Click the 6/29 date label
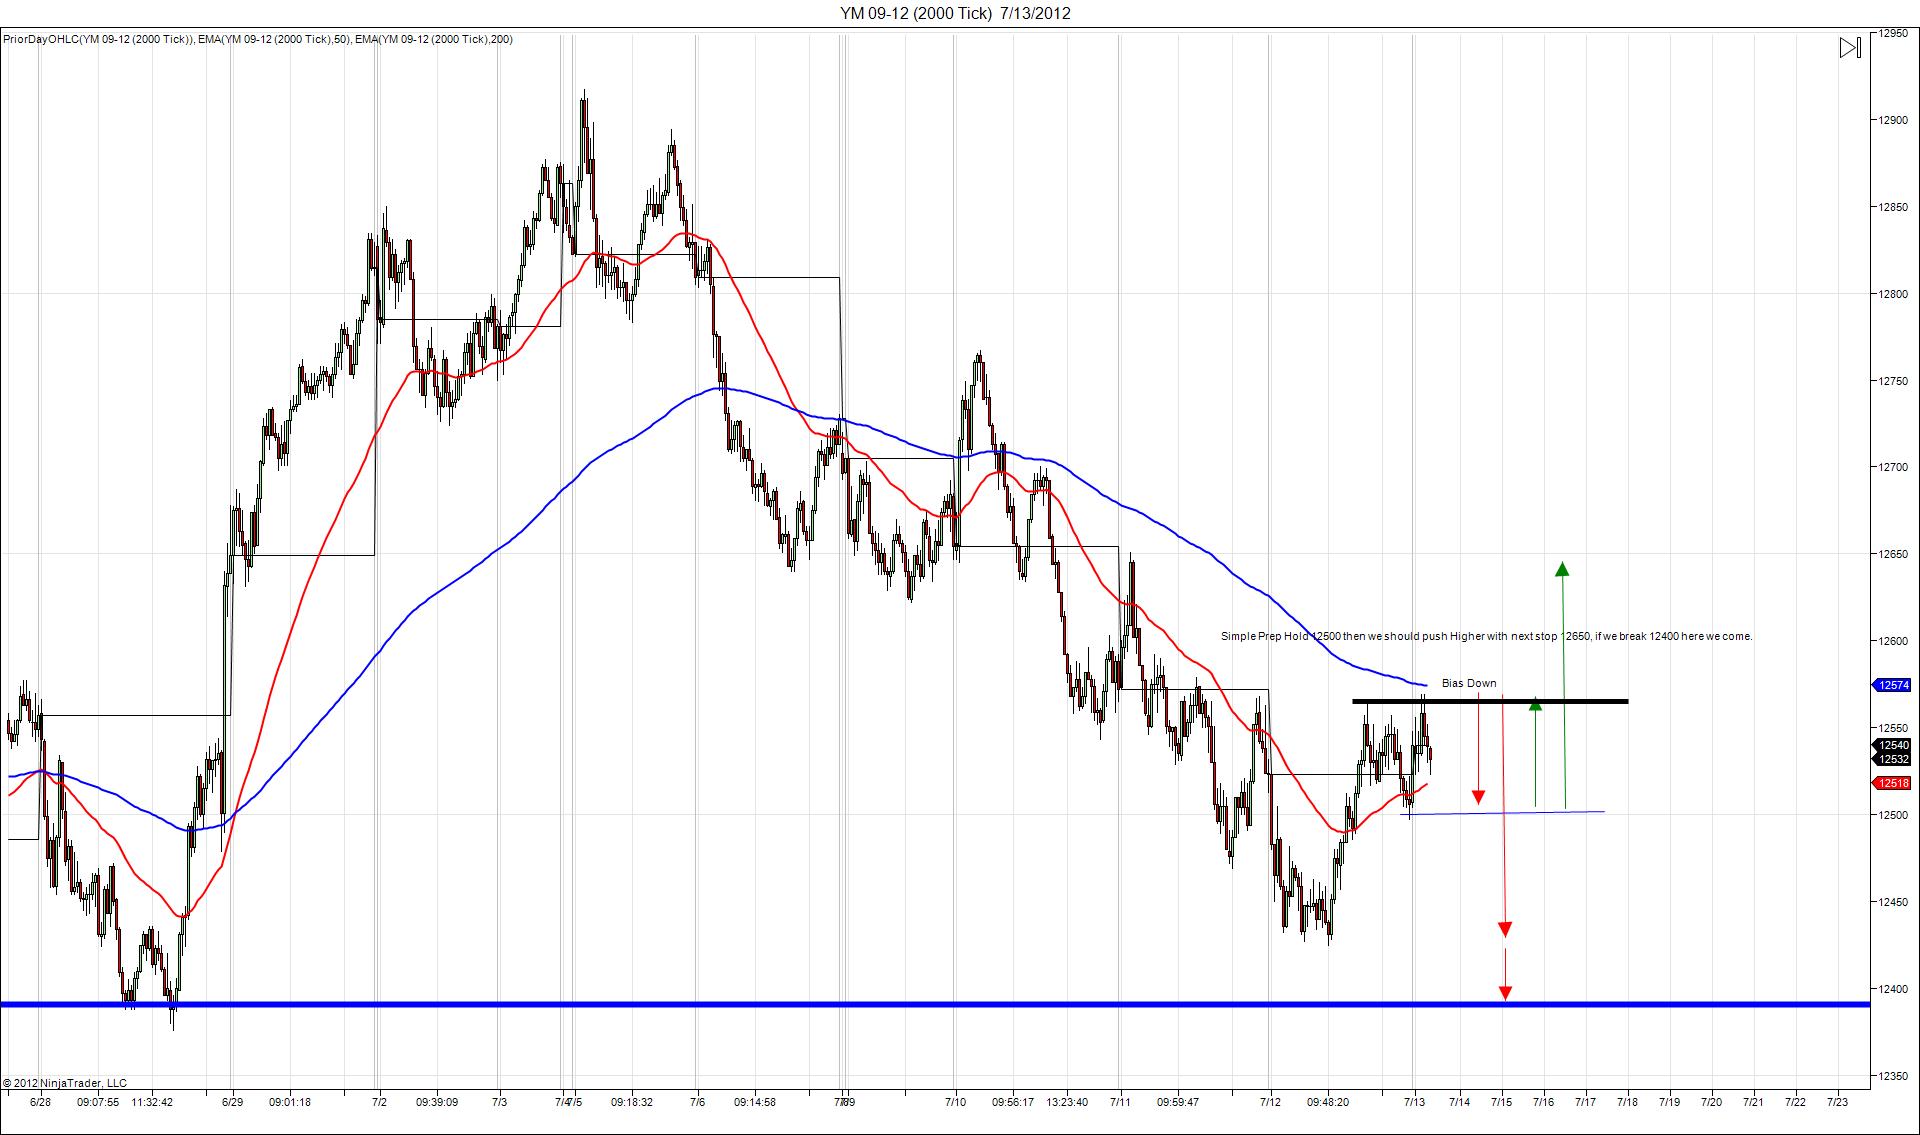The image size is (1920, 1135). tap(232, 1102)
